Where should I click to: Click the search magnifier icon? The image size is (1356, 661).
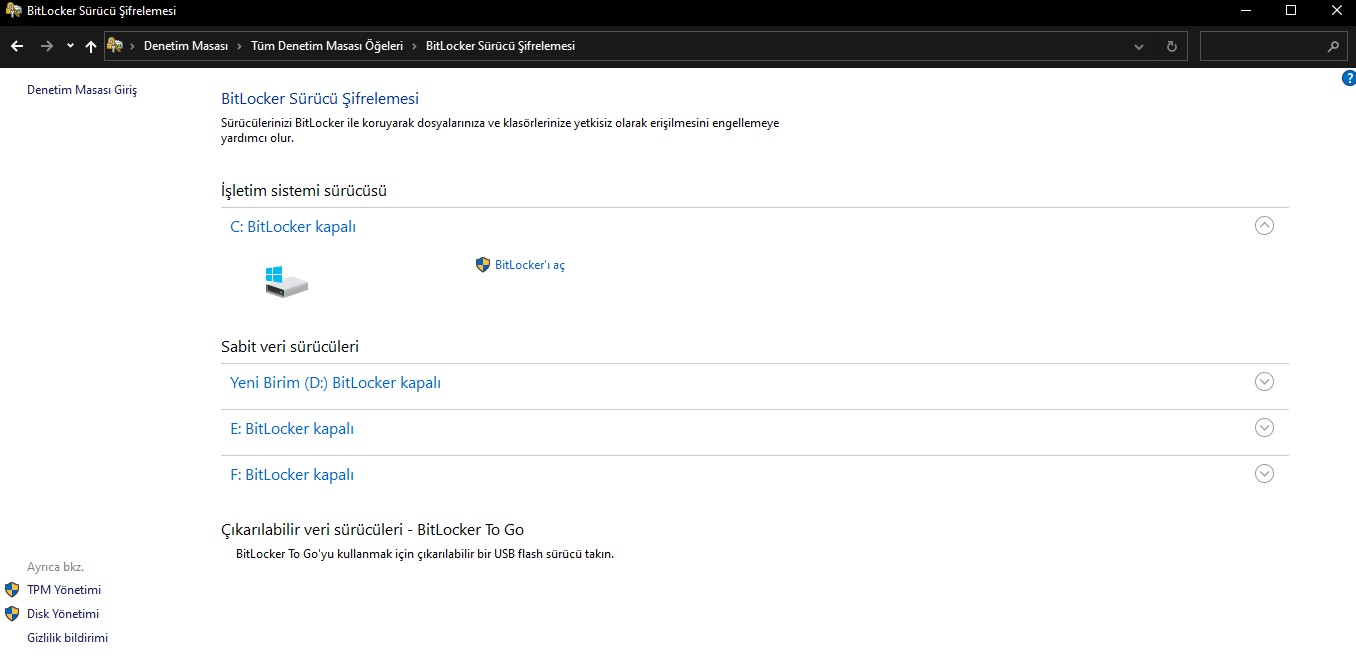[x=1333, y=46]
